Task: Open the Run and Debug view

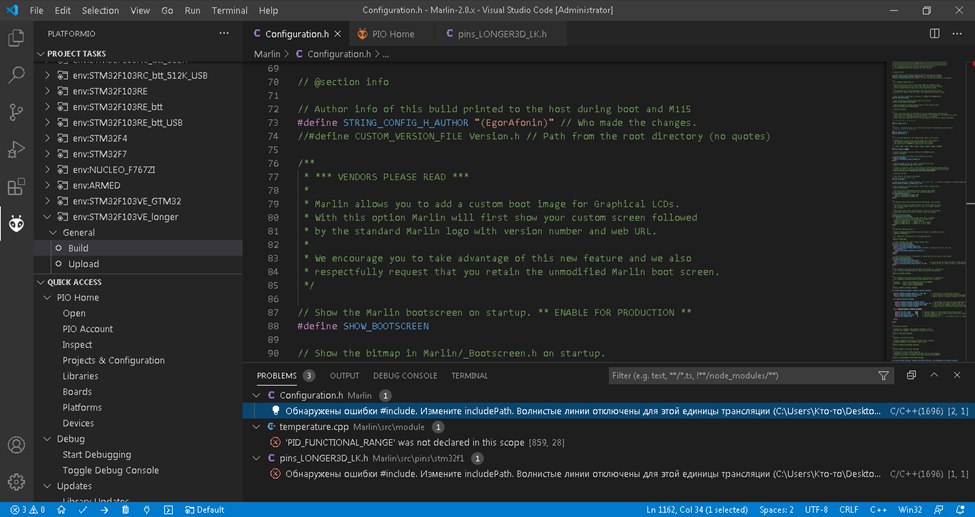Action: [x=16, y=149]
